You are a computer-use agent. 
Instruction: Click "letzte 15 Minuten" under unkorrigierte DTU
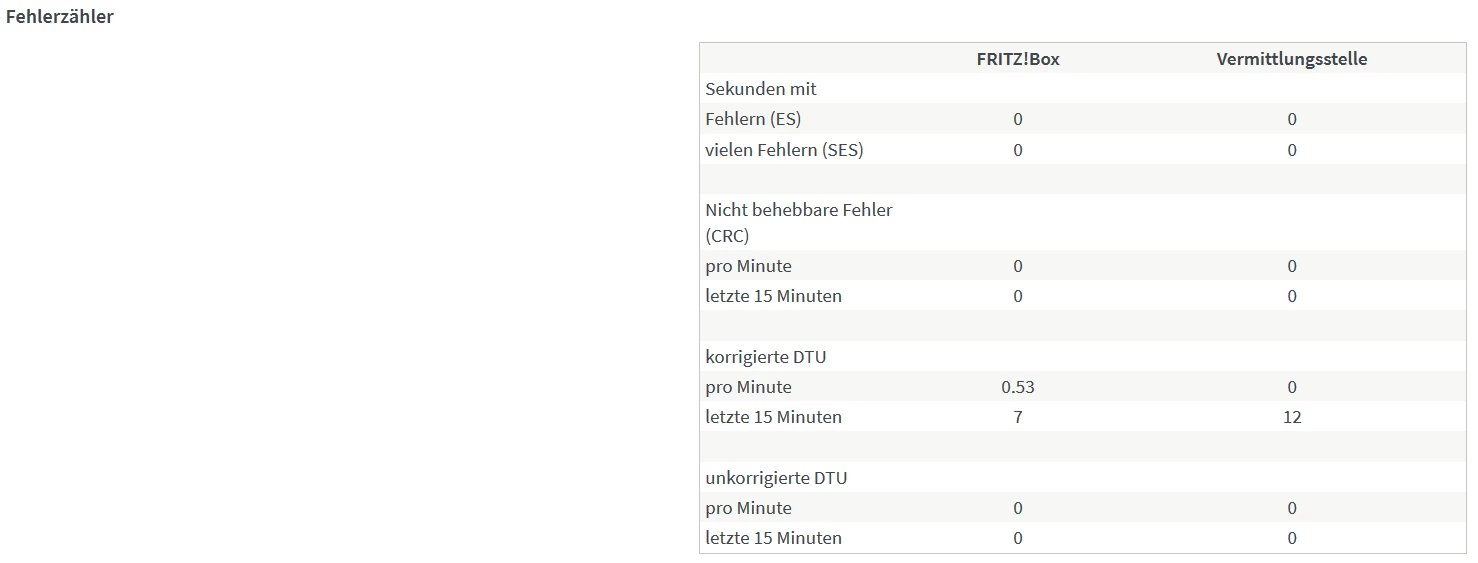(773, 538)
